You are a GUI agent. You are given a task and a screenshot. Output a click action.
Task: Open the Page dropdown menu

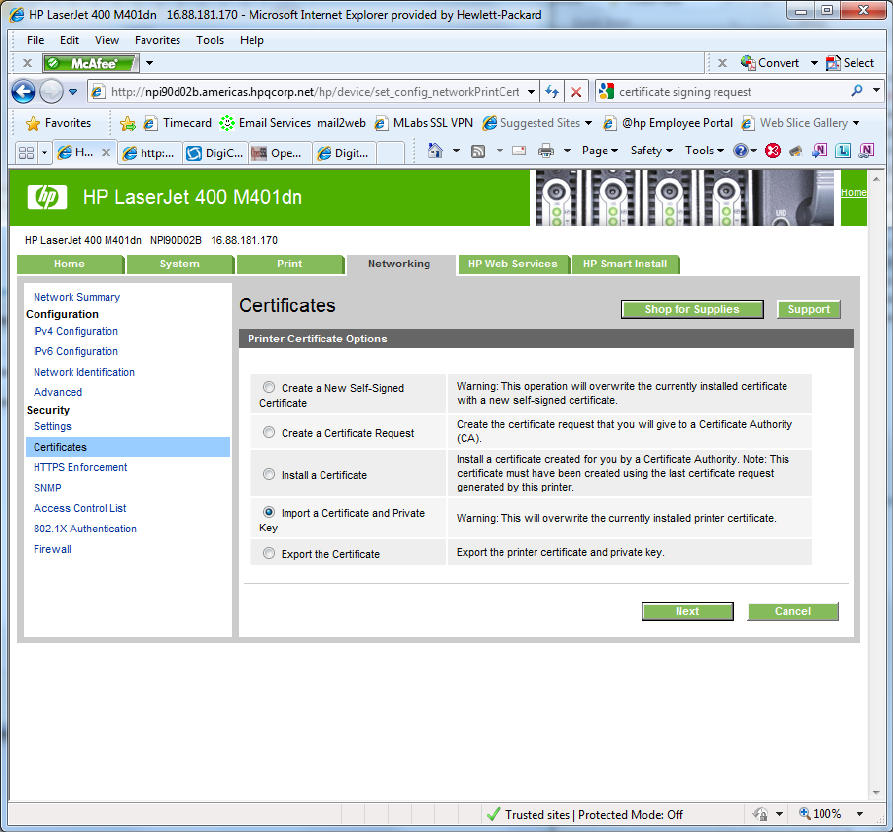600,151
